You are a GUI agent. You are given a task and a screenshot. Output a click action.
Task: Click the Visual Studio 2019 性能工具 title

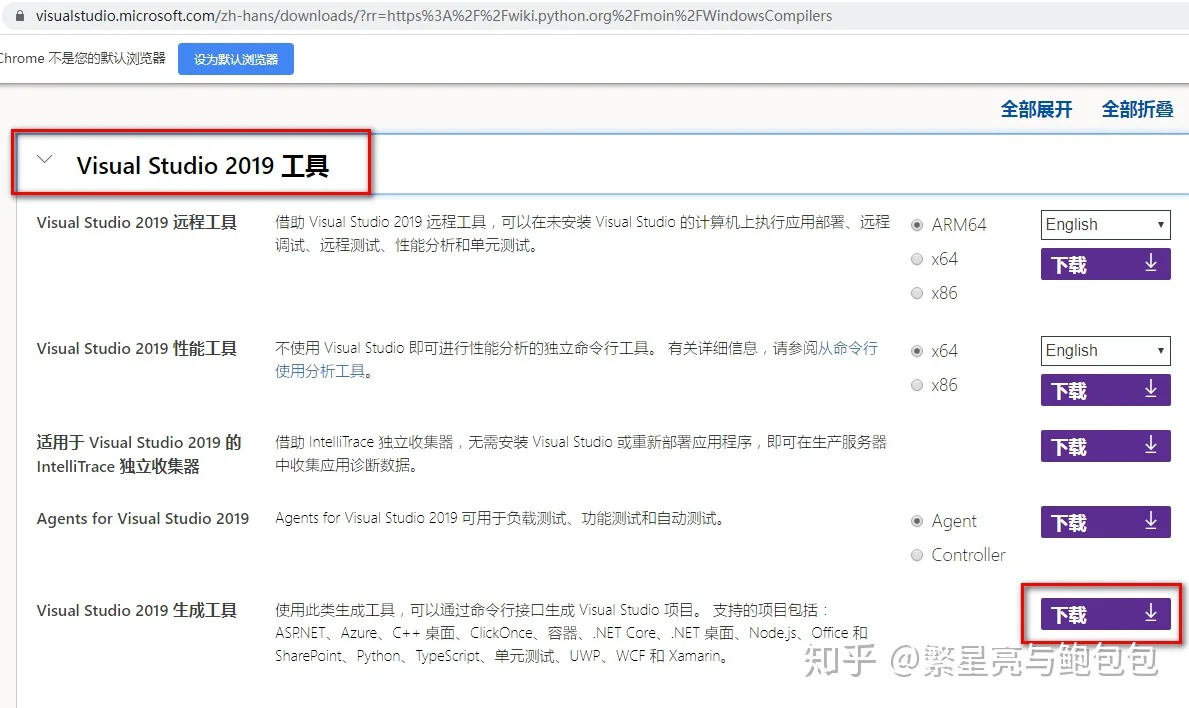click(136, 348)
